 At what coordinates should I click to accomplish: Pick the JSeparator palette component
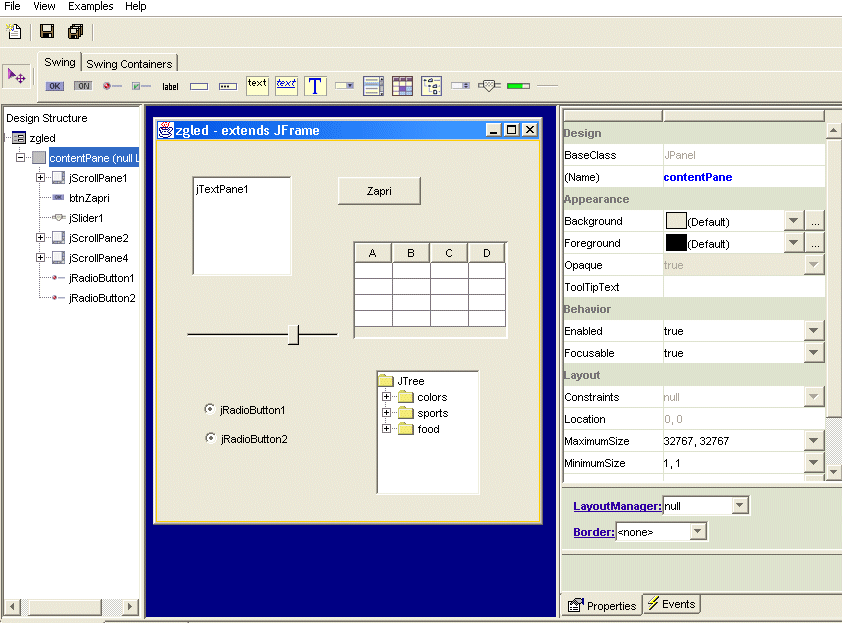pos(547,85)
